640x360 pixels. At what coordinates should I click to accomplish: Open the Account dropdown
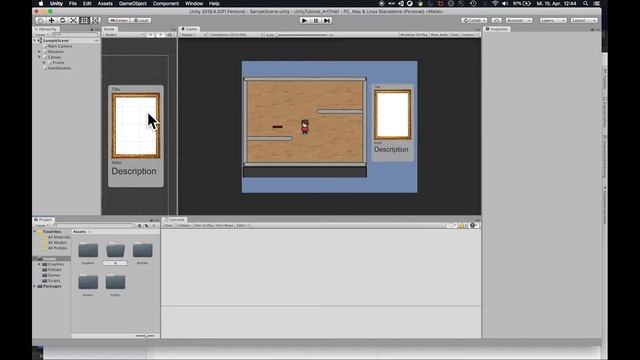point(519,20)
